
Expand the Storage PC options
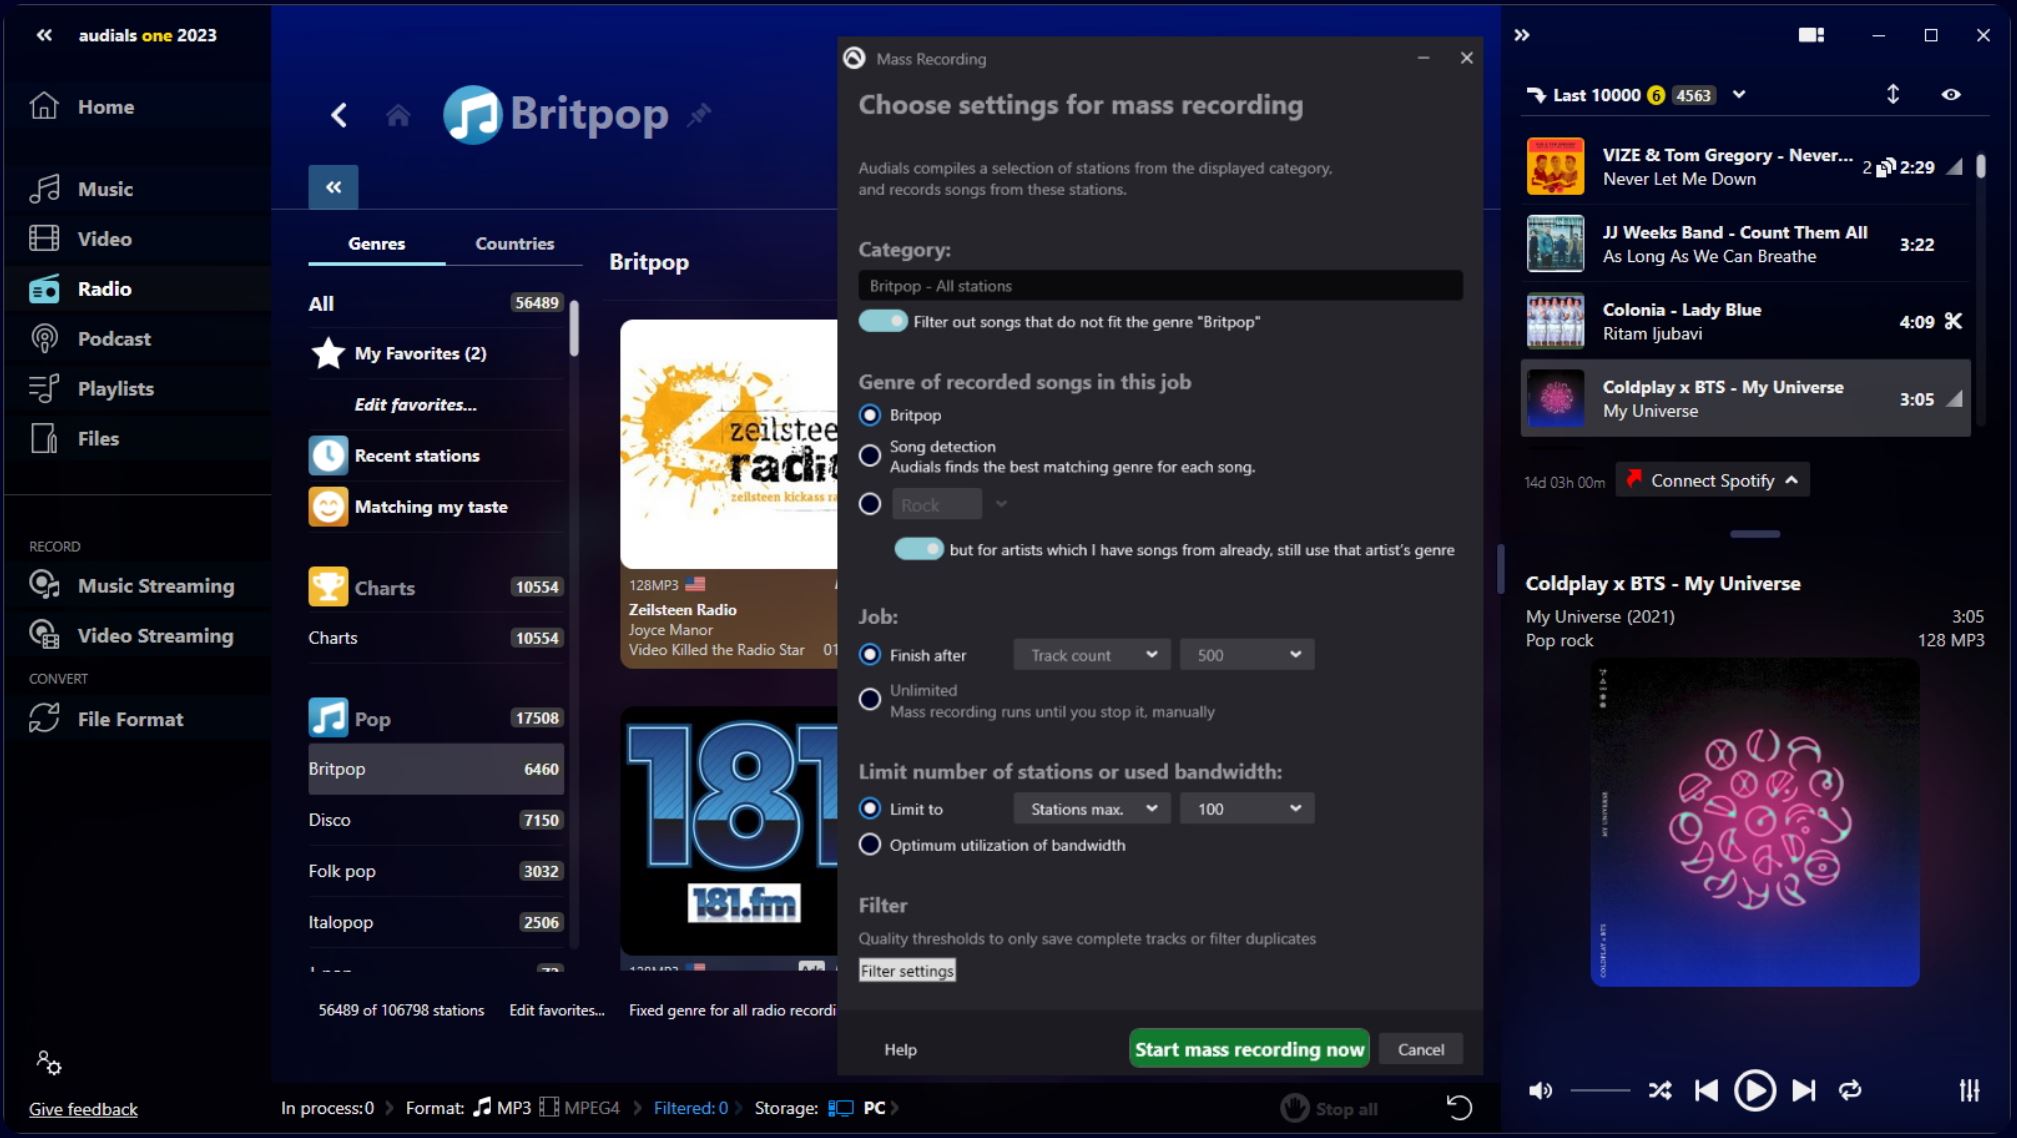pos(895,1108)
